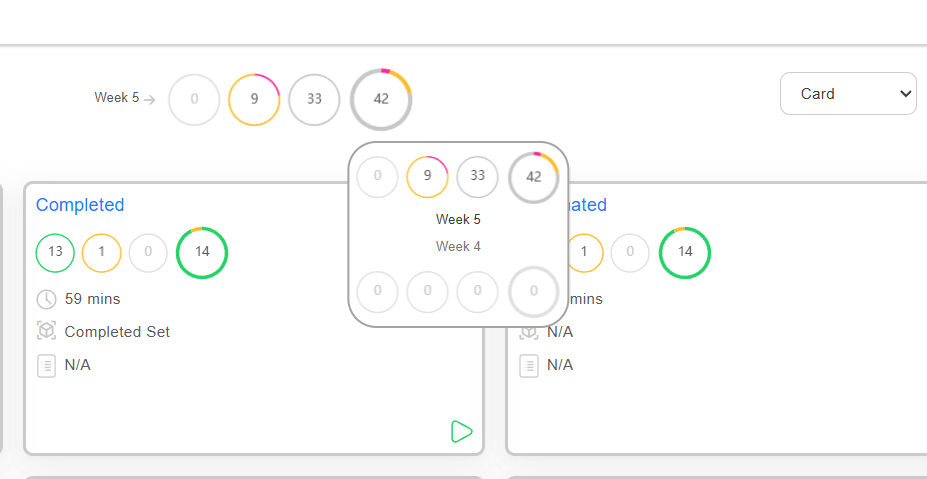
Task: Click the grey circle 33 in top row
Action: click(314, 99)
